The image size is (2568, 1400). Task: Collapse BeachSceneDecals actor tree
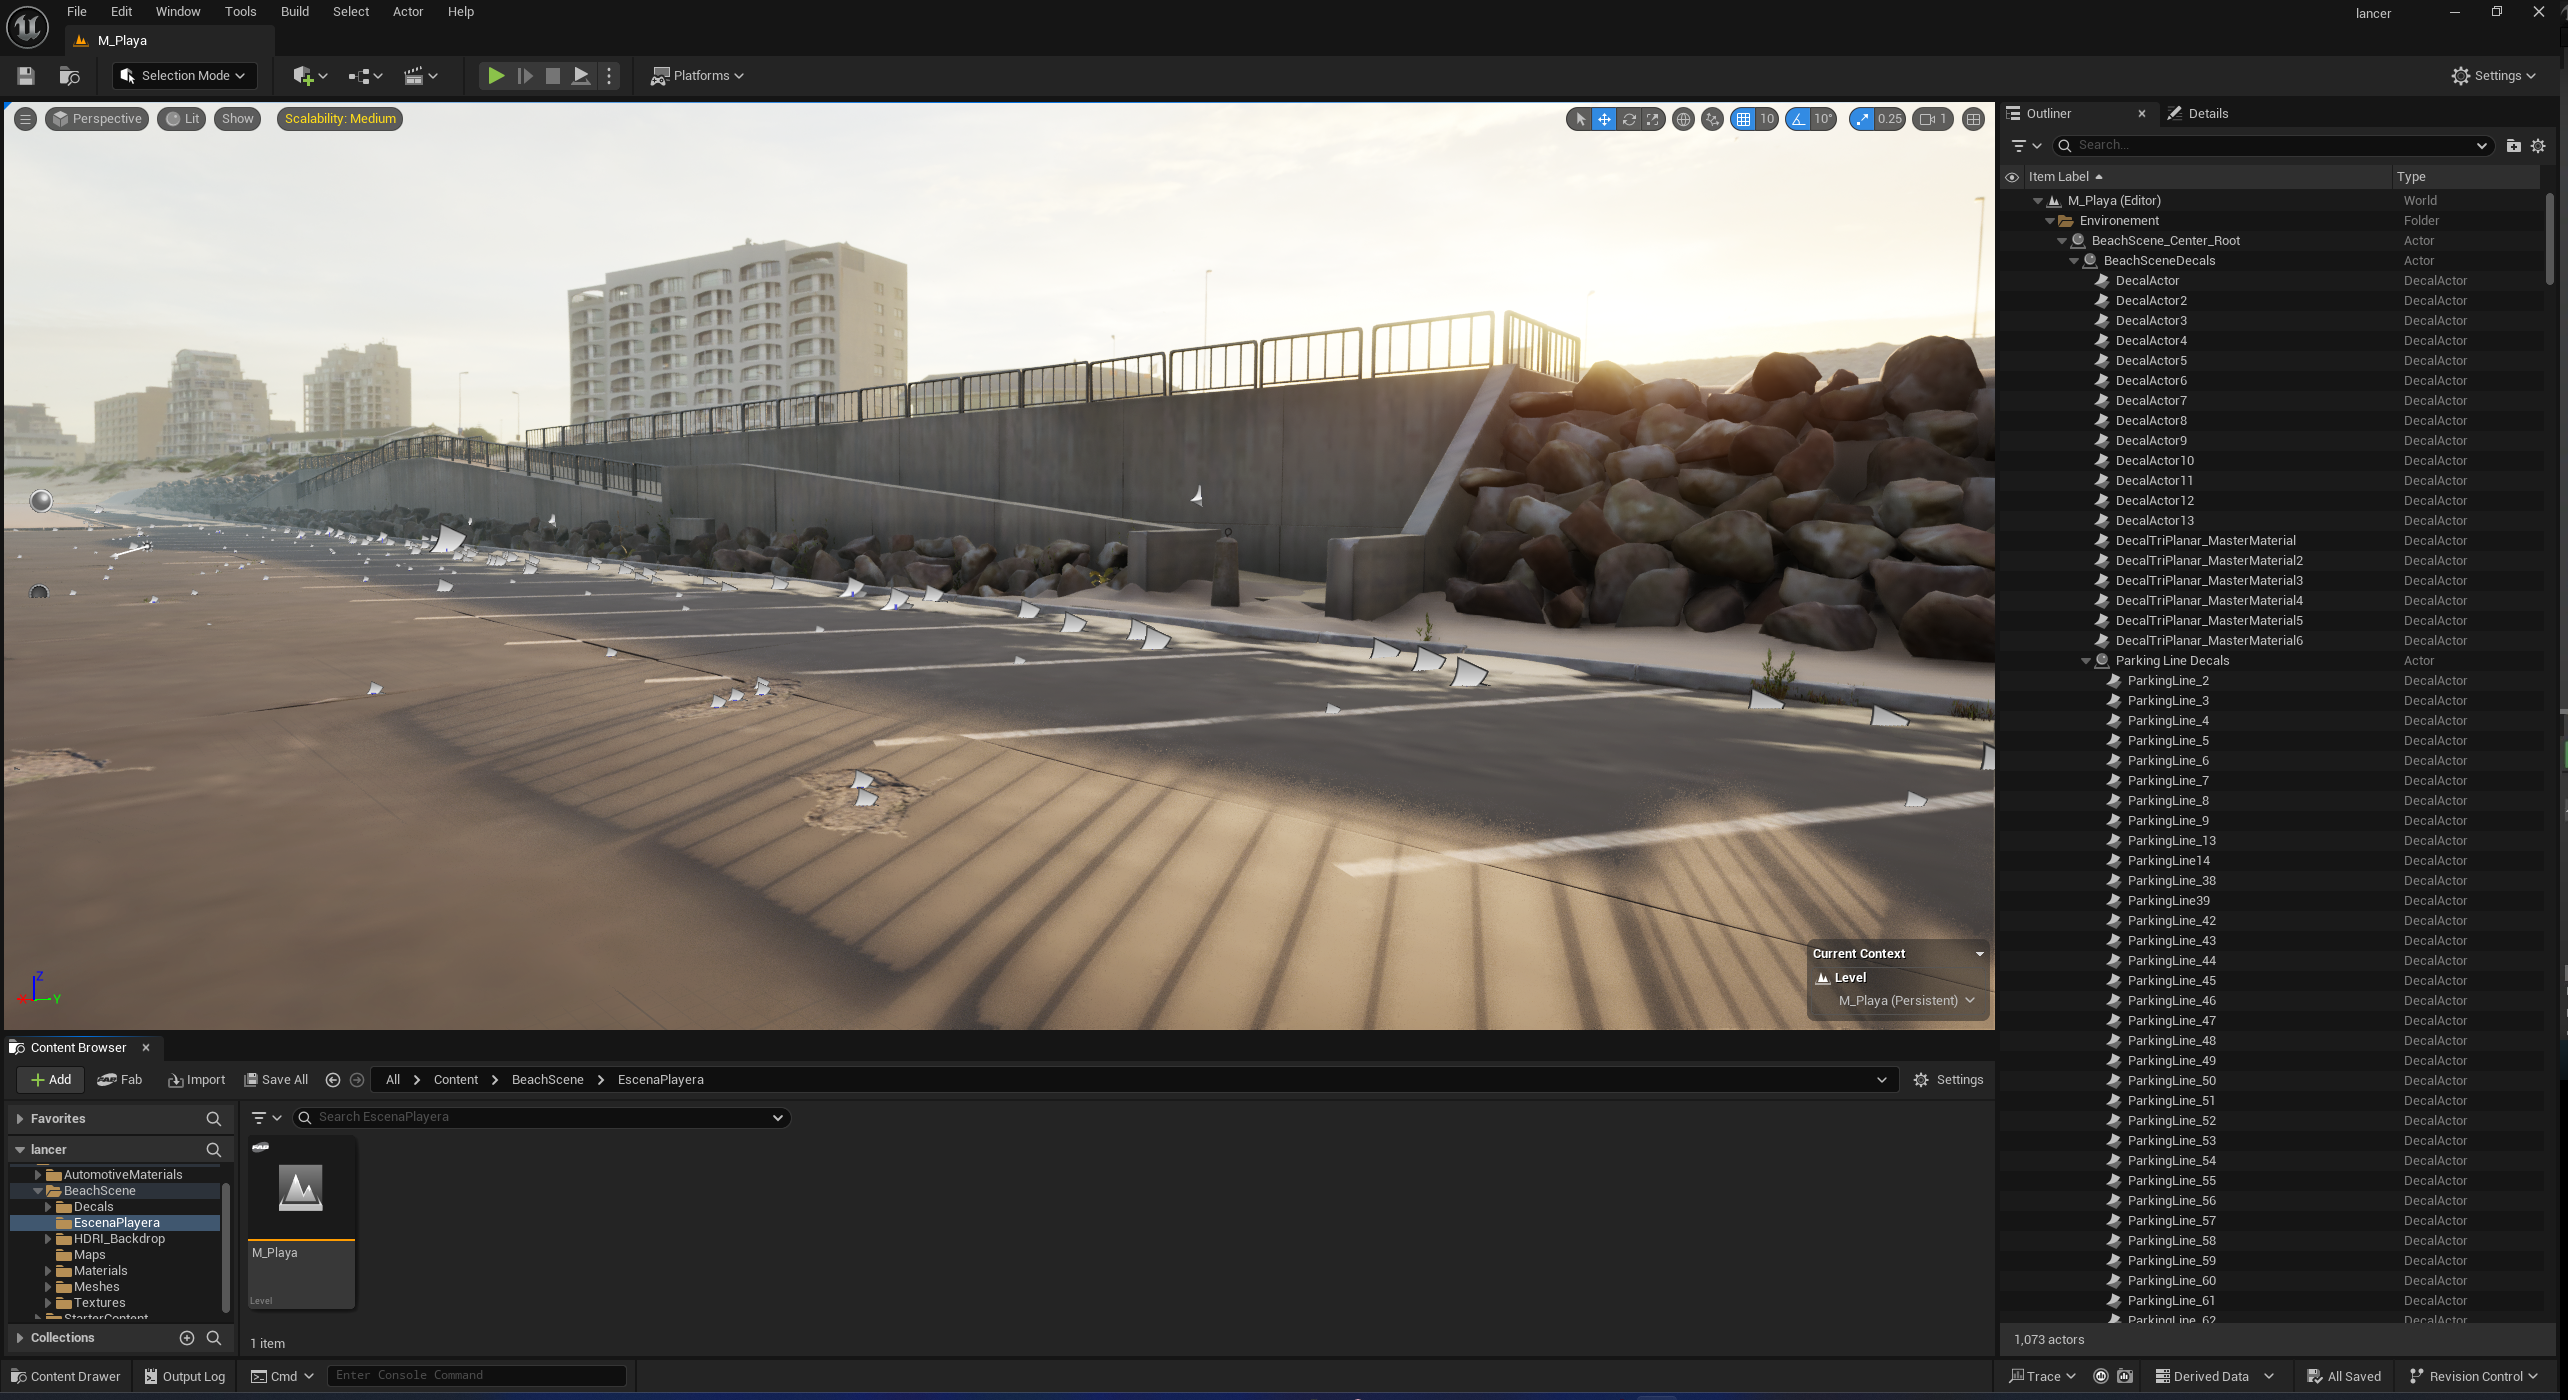2075,262
